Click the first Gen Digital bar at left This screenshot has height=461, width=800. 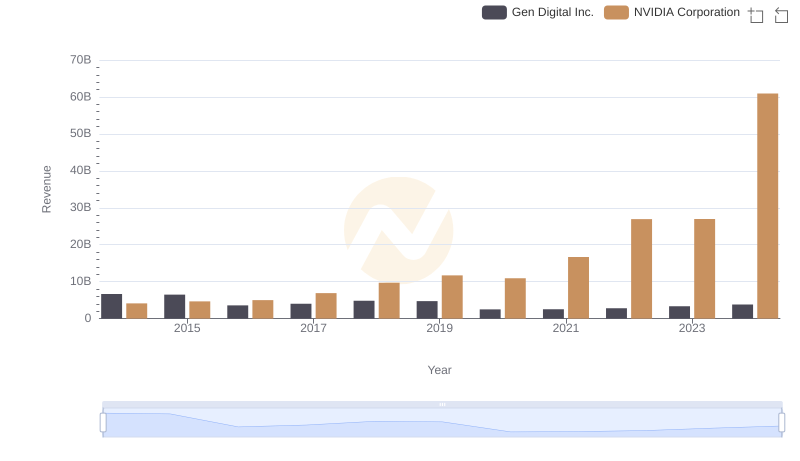pyautogui.click(x=111, y=306)
